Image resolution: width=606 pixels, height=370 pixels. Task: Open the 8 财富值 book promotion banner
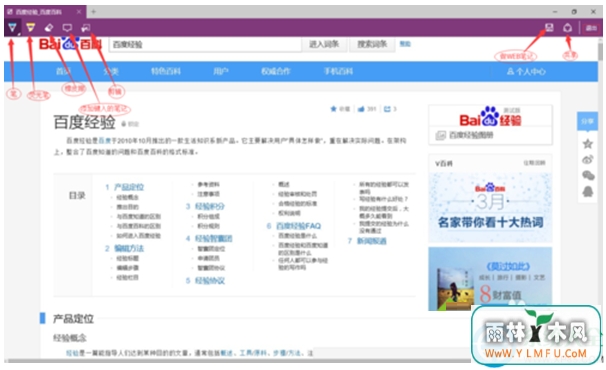(x=490, y=279)
